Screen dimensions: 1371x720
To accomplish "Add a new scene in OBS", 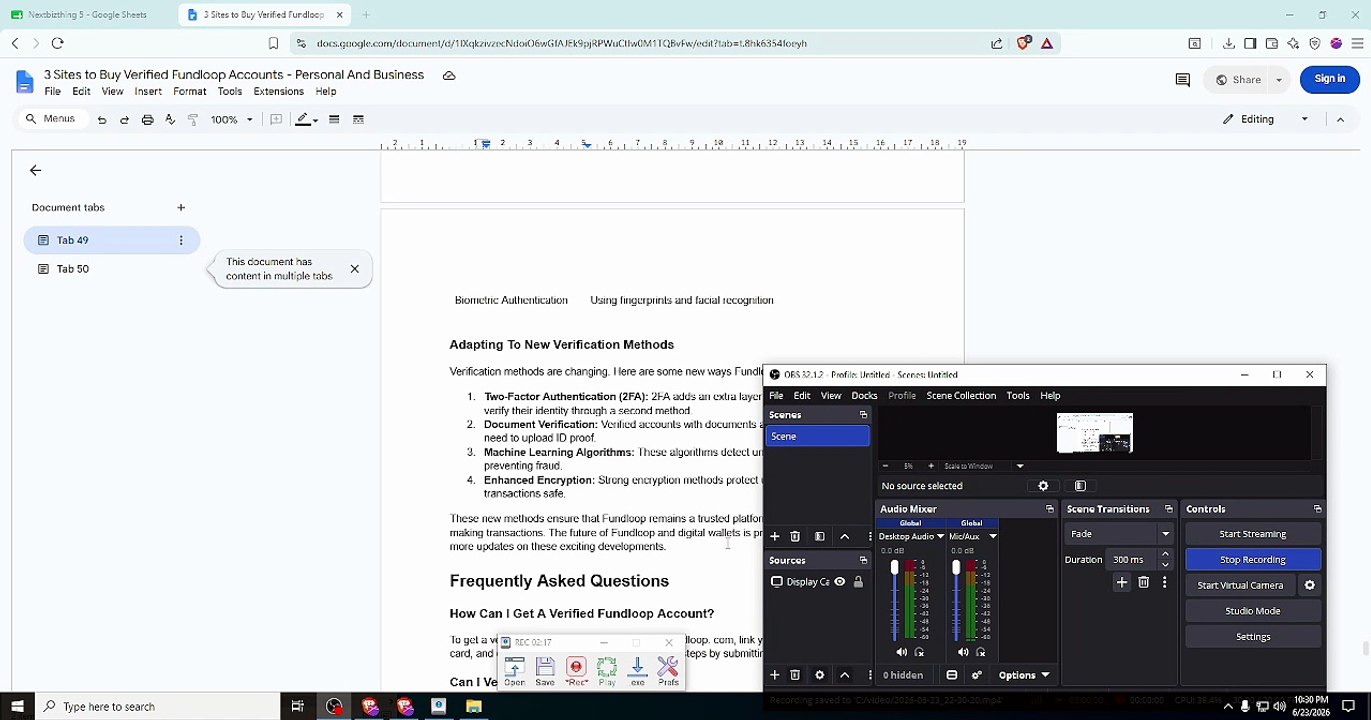I will tap(774, 537).
